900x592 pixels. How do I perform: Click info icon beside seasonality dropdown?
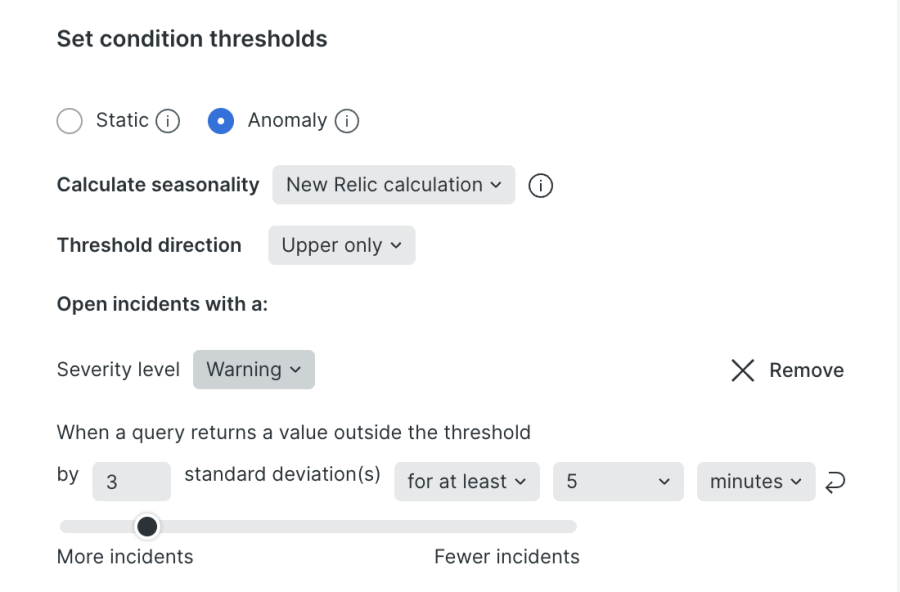(x=540, y=186)
